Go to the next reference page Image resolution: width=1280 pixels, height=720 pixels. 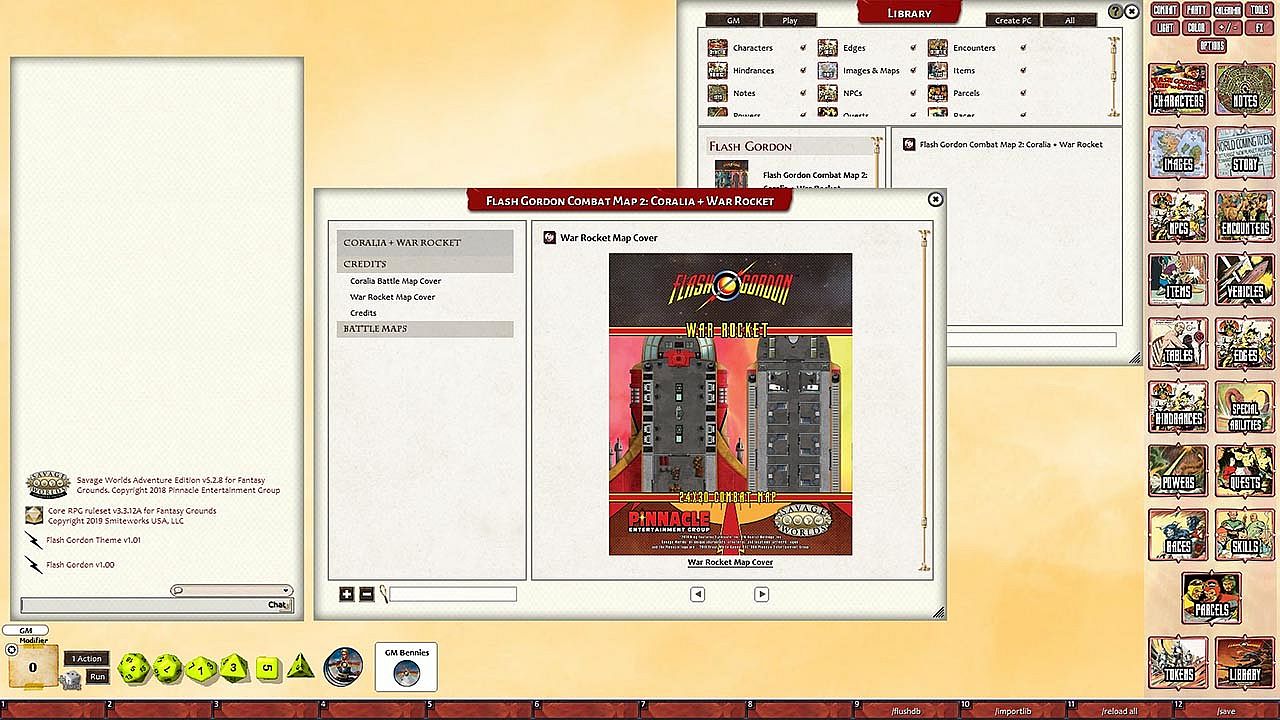pyautogui.click(x=761, y=594)
